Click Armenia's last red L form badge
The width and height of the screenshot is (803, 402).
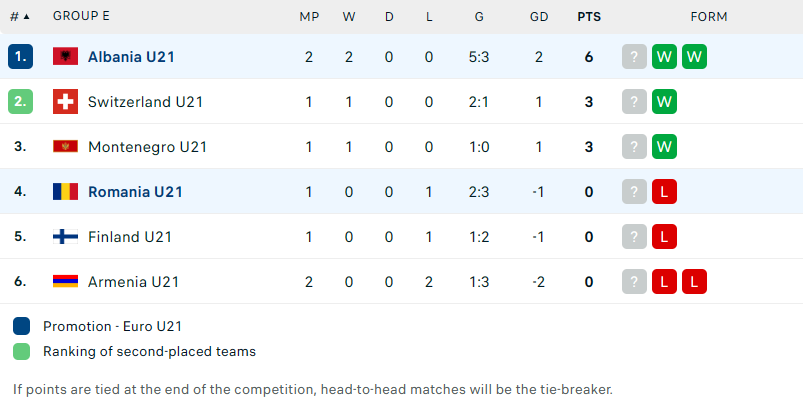[694, 282]
